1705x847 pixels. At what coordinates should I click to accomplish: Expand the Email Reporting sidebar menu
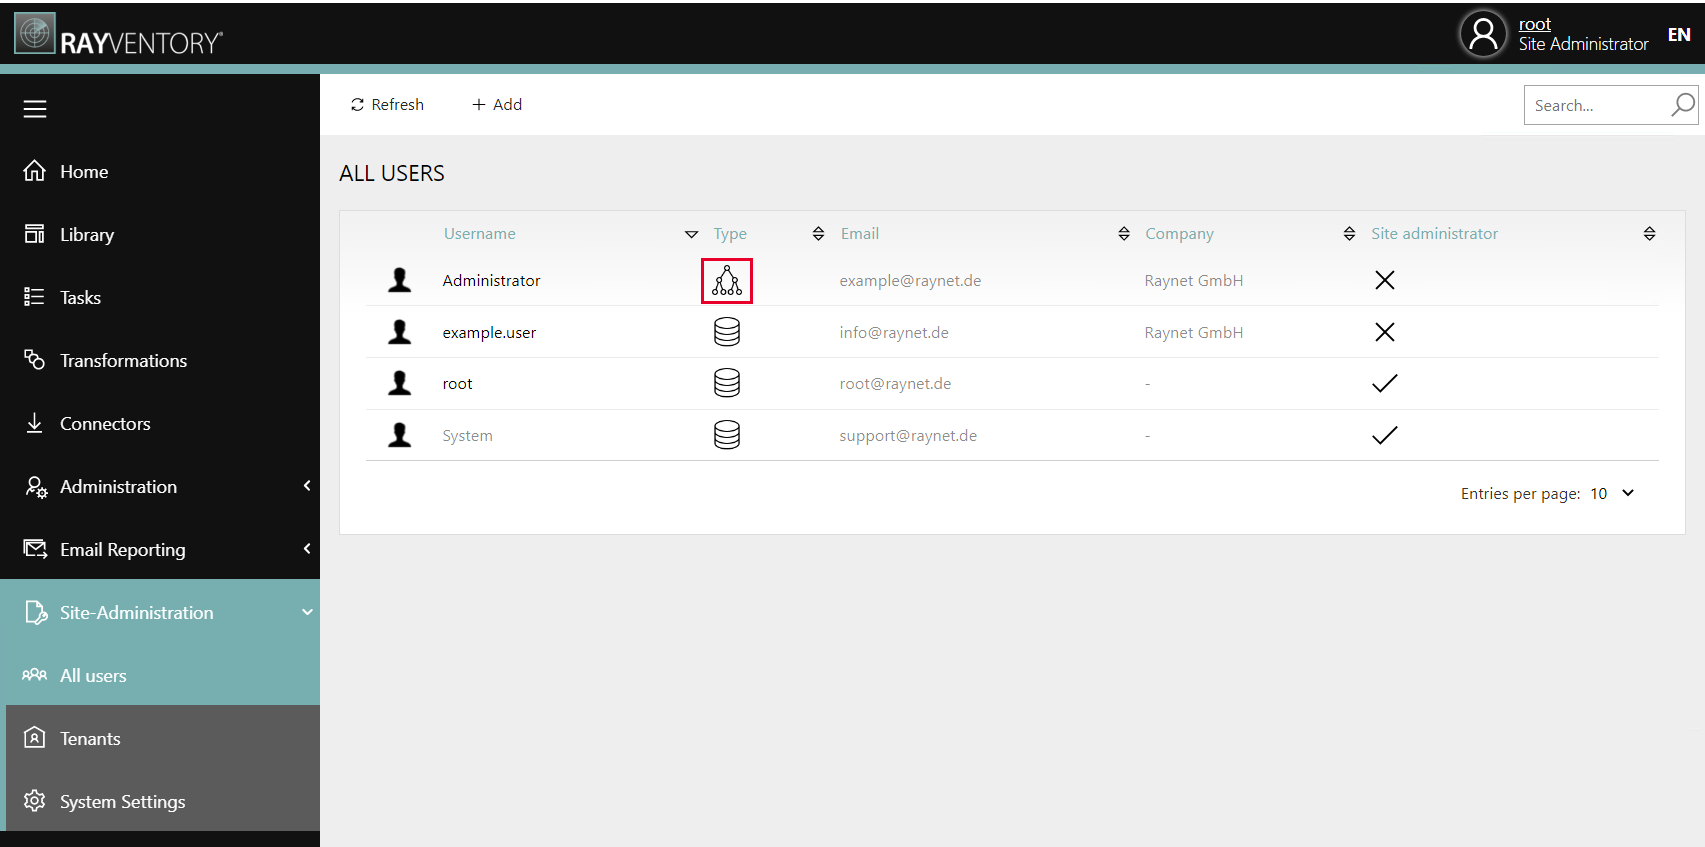(160, 550)
